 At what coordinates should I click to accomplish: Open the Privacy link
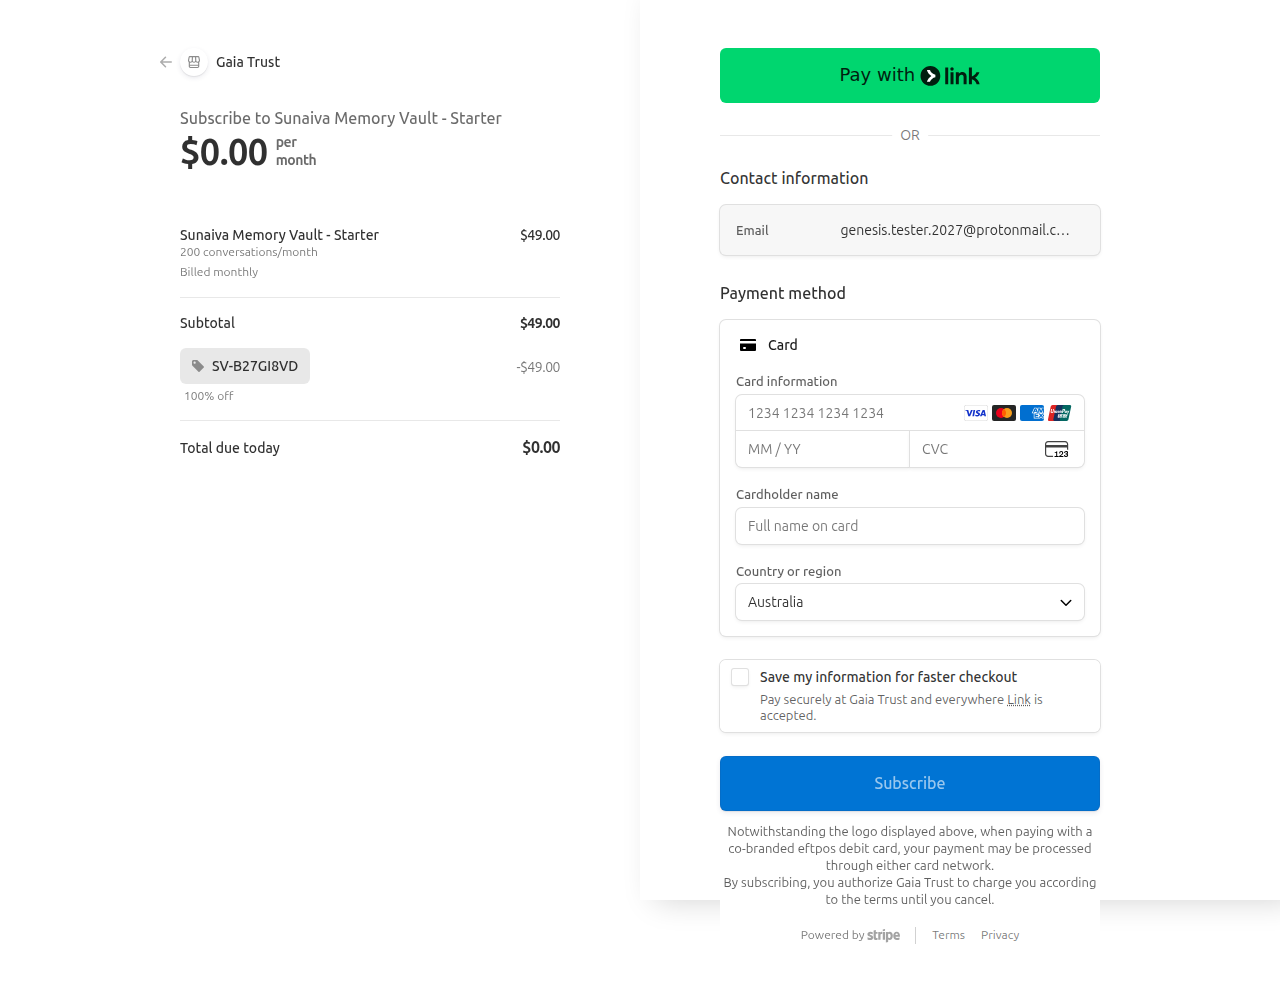click(x=1000, y=935)
